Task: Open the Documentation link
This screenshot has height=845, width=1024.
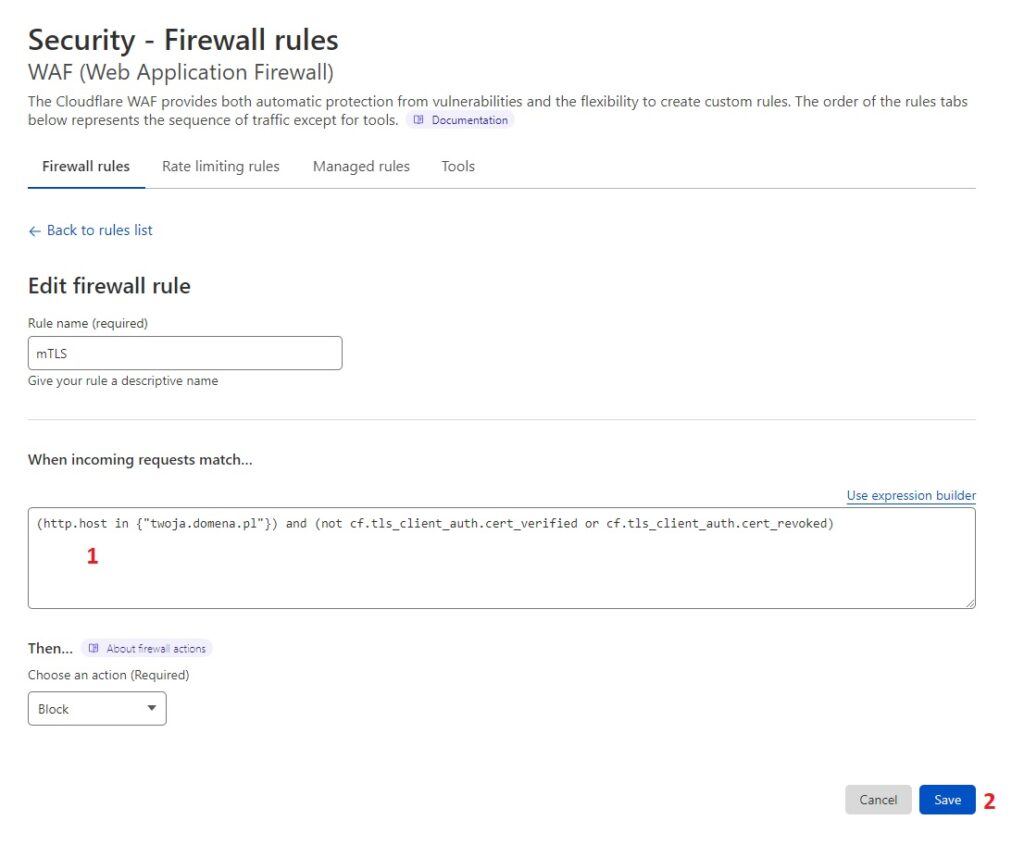Action: pyautogui.click(x=460, y=119)
